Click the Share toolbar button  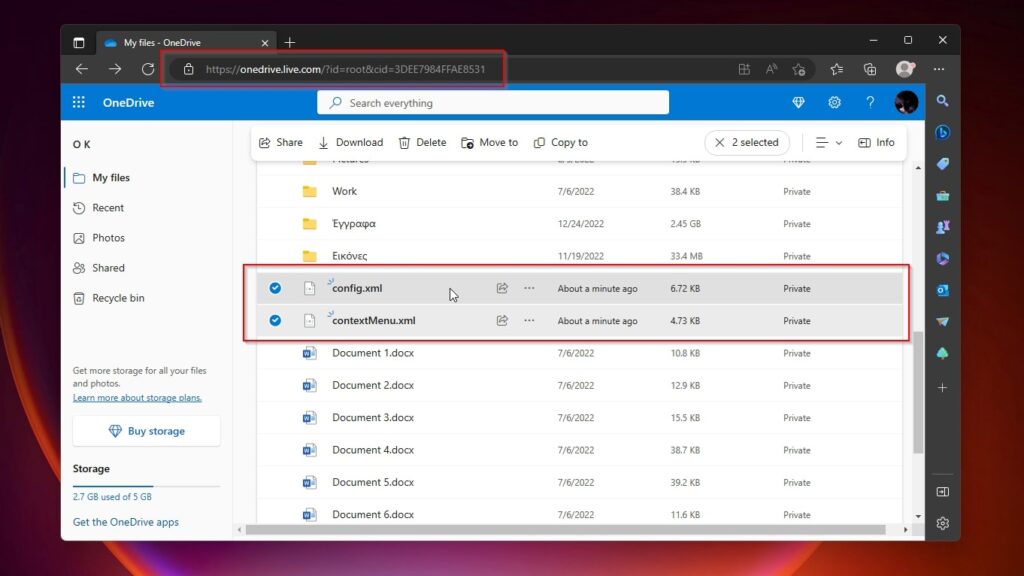pos(281,142)
